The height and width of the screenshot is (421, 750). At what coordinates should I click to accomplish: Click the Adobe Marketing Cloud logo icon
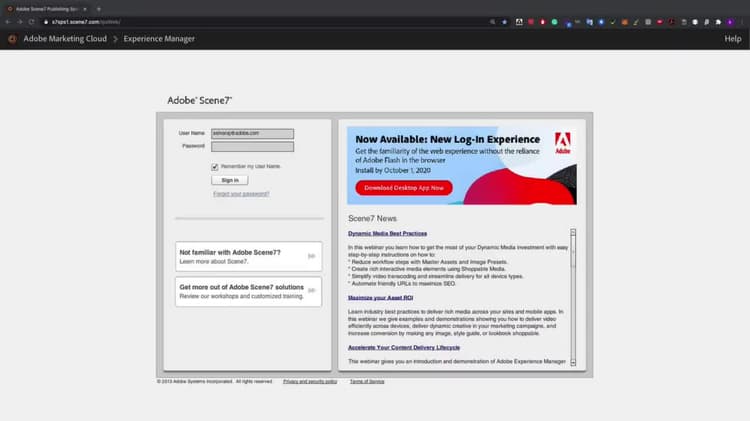12,39
